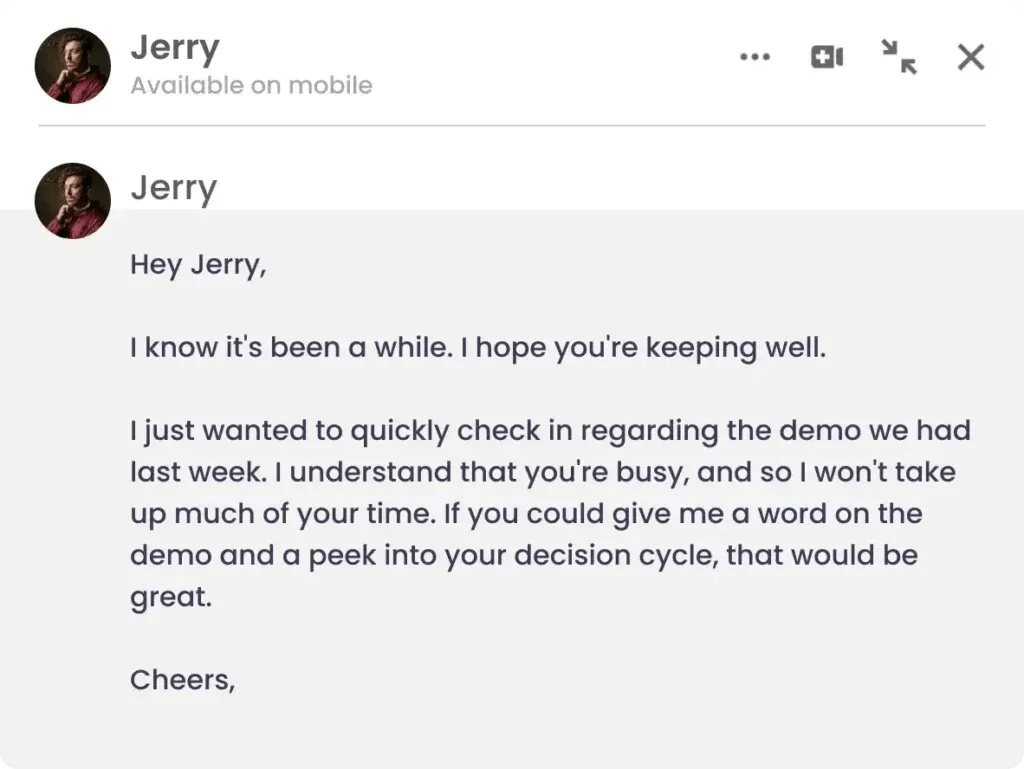
Task: Click the 'Cheers,' sign-off line
Action: coord(182,679)
